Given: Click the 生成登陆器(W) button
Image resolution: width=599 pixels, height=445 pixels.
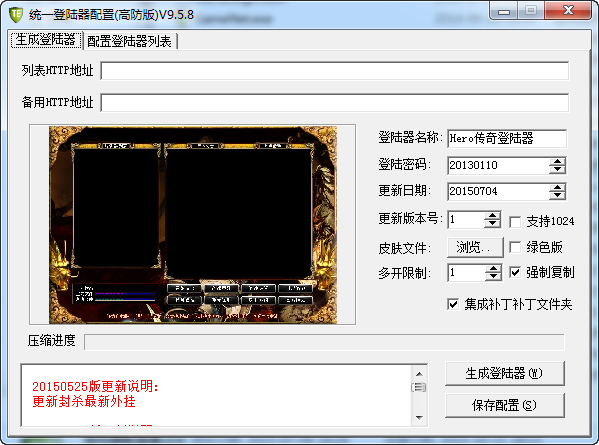Looking at the screenshot, I should click(x=504, y=373).
